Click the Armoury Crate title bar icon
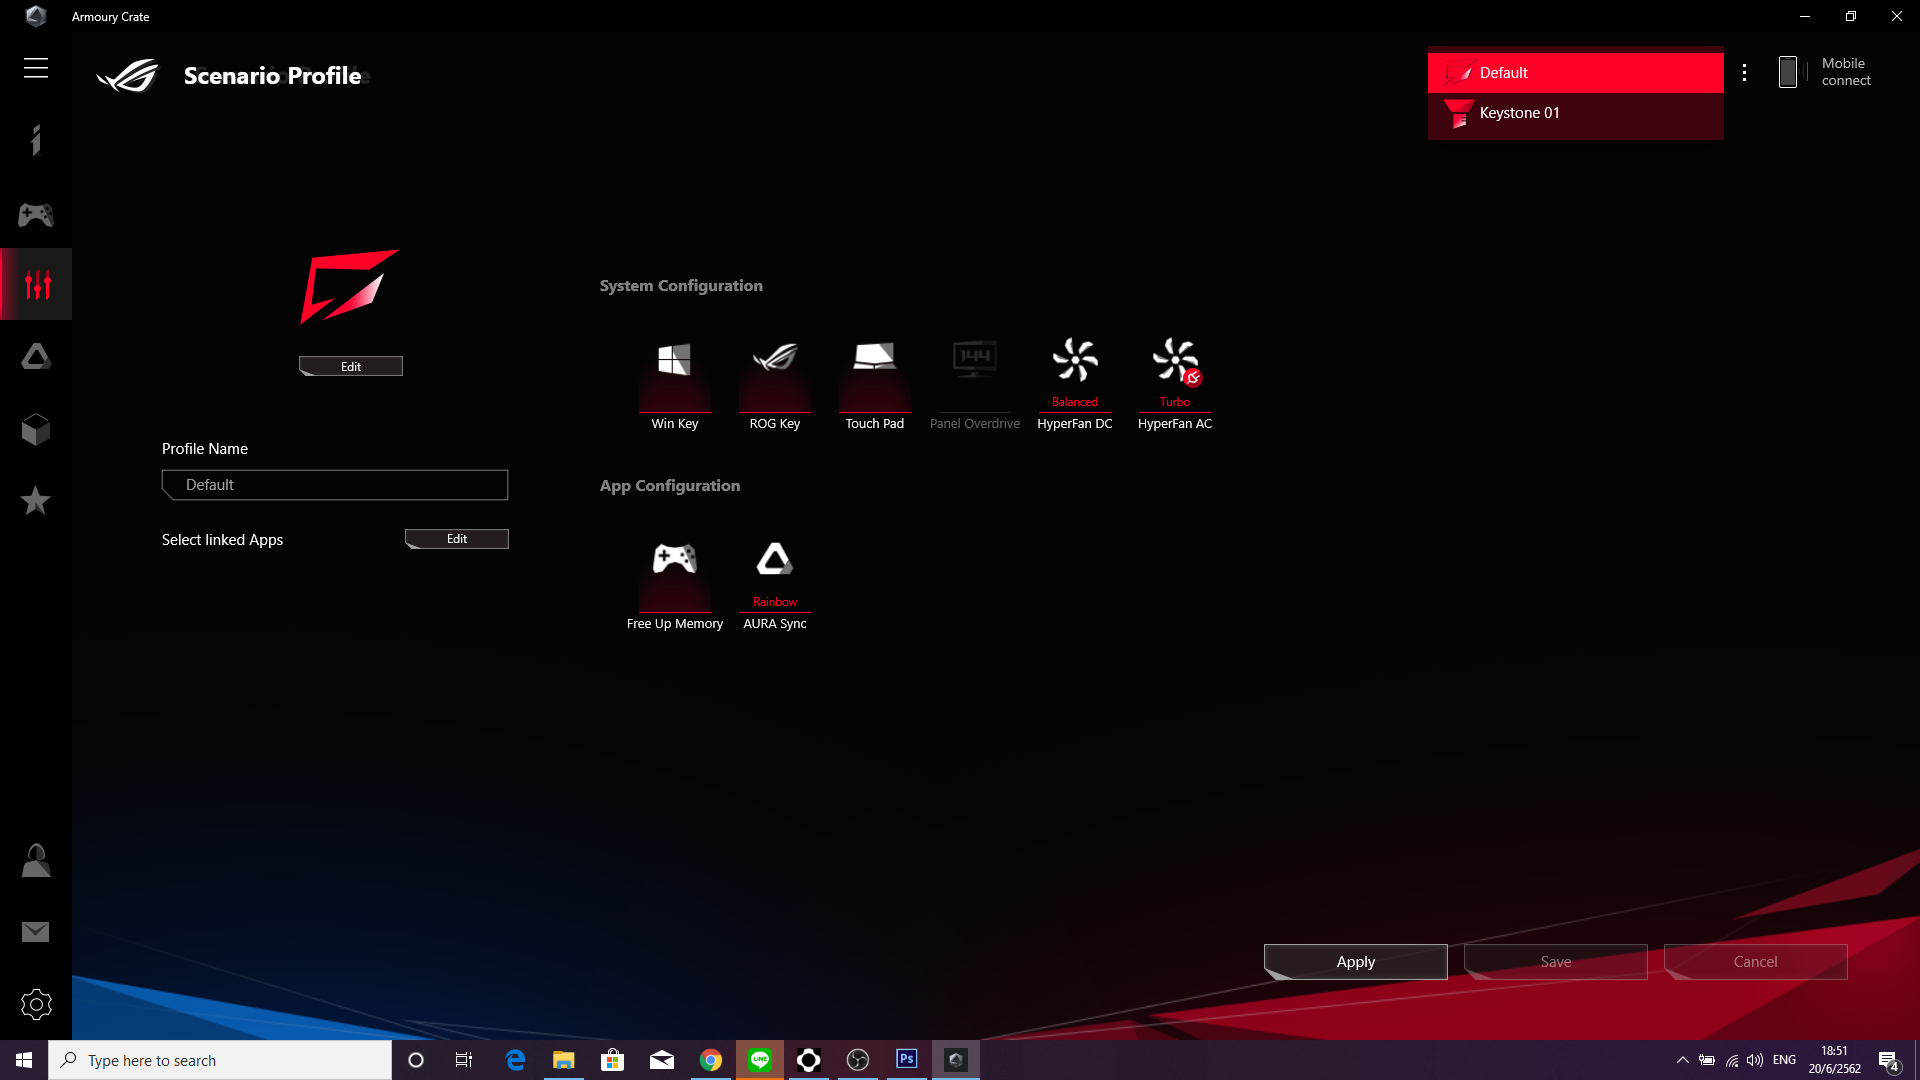 (36, 16)
